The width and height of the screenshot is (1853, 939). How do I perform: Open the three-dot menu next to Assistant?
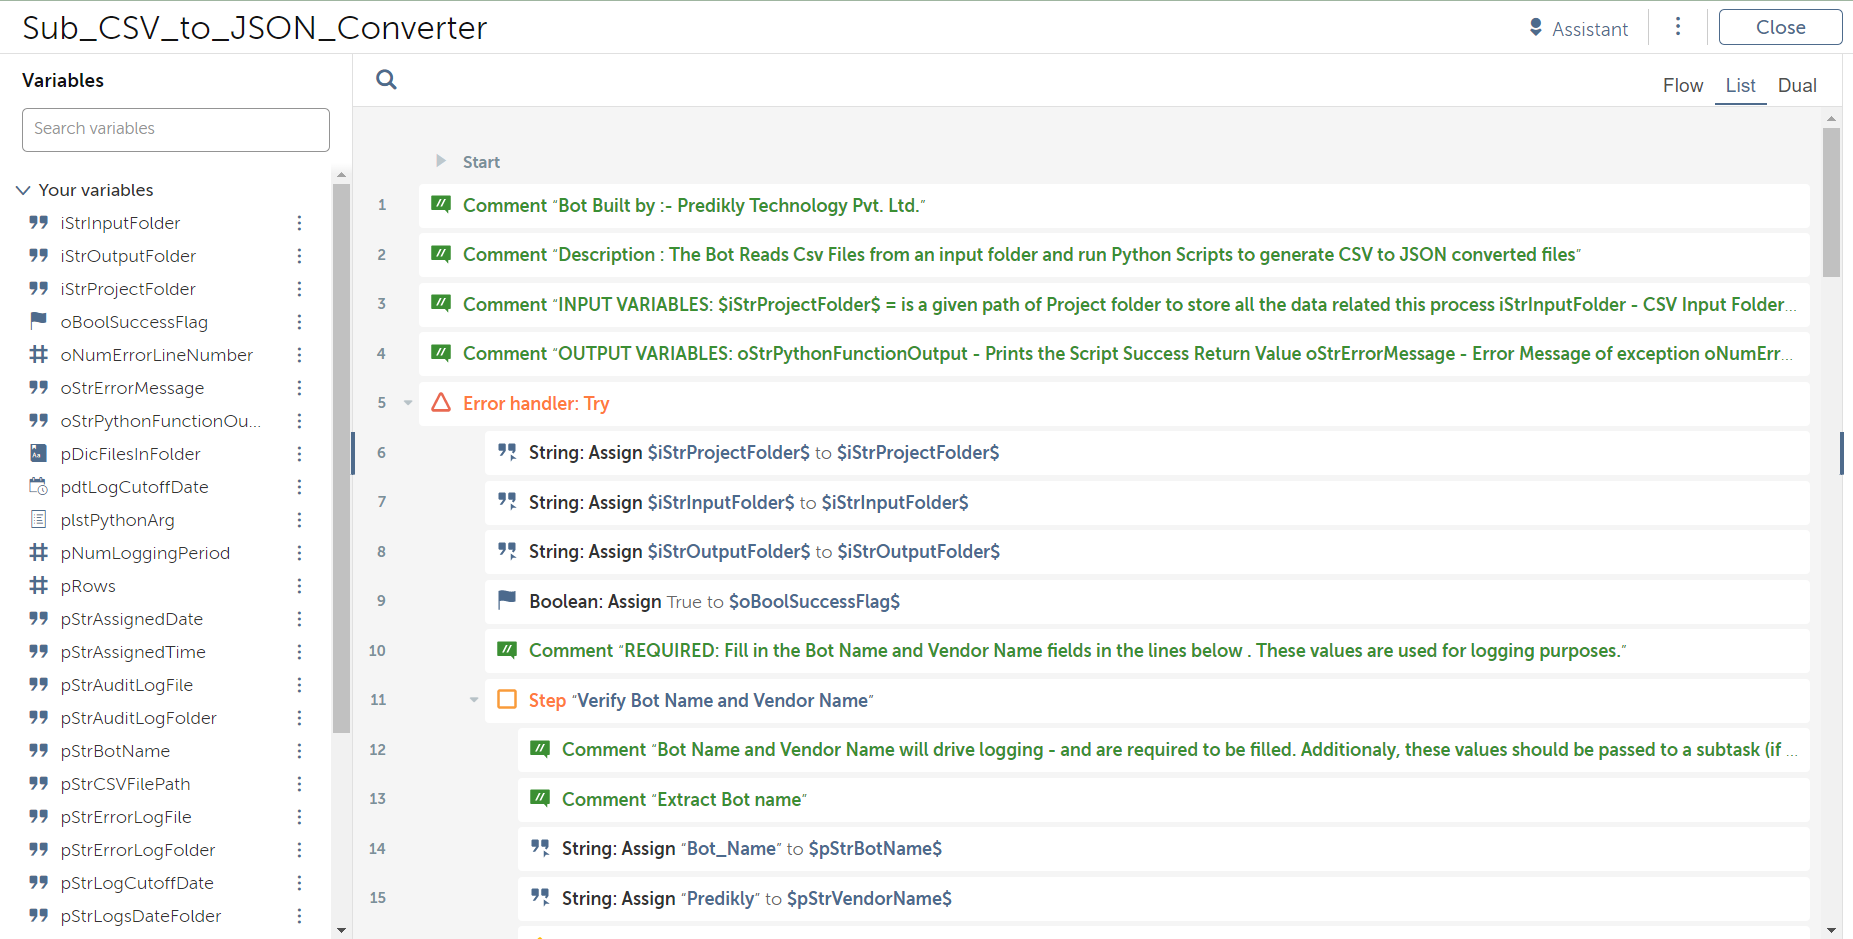(1678, 27)
